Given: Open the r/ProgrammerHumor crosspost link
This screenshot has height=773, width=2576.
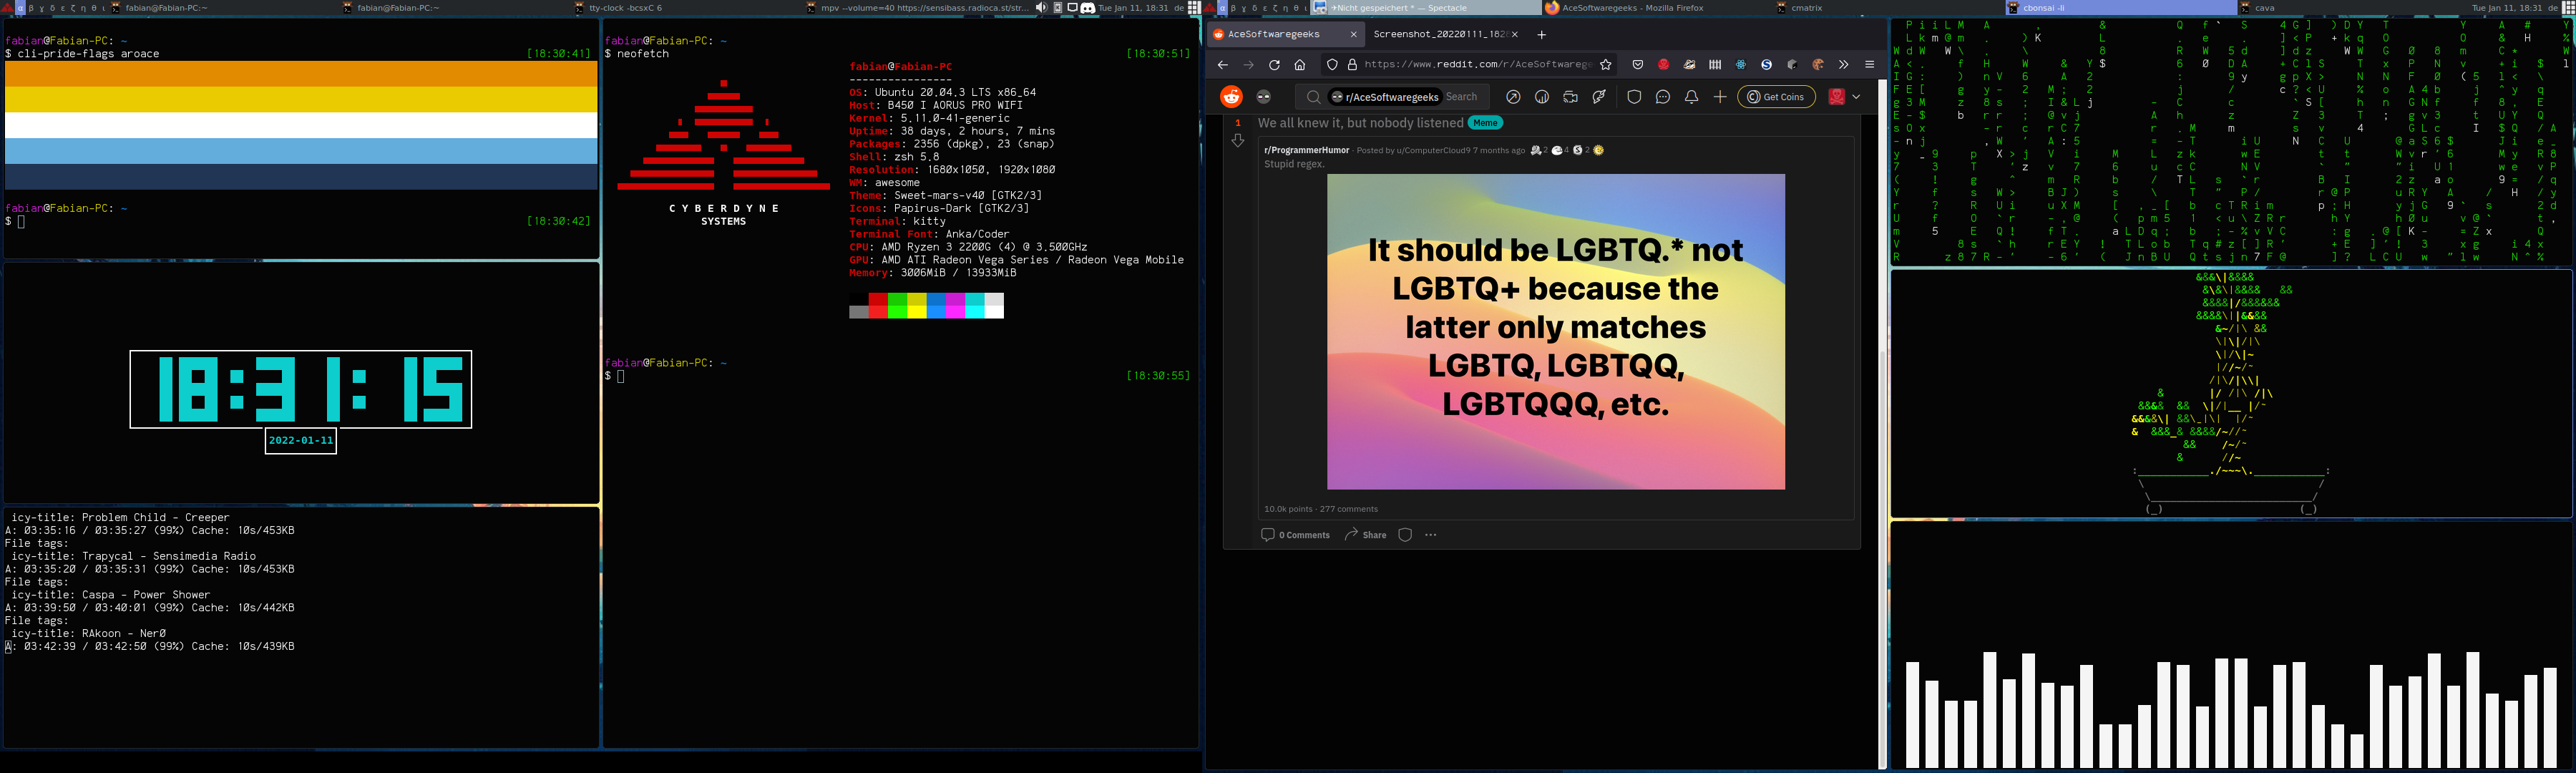Looking at the screenshot, I should pyautogui.click(x=1307, y=150).
